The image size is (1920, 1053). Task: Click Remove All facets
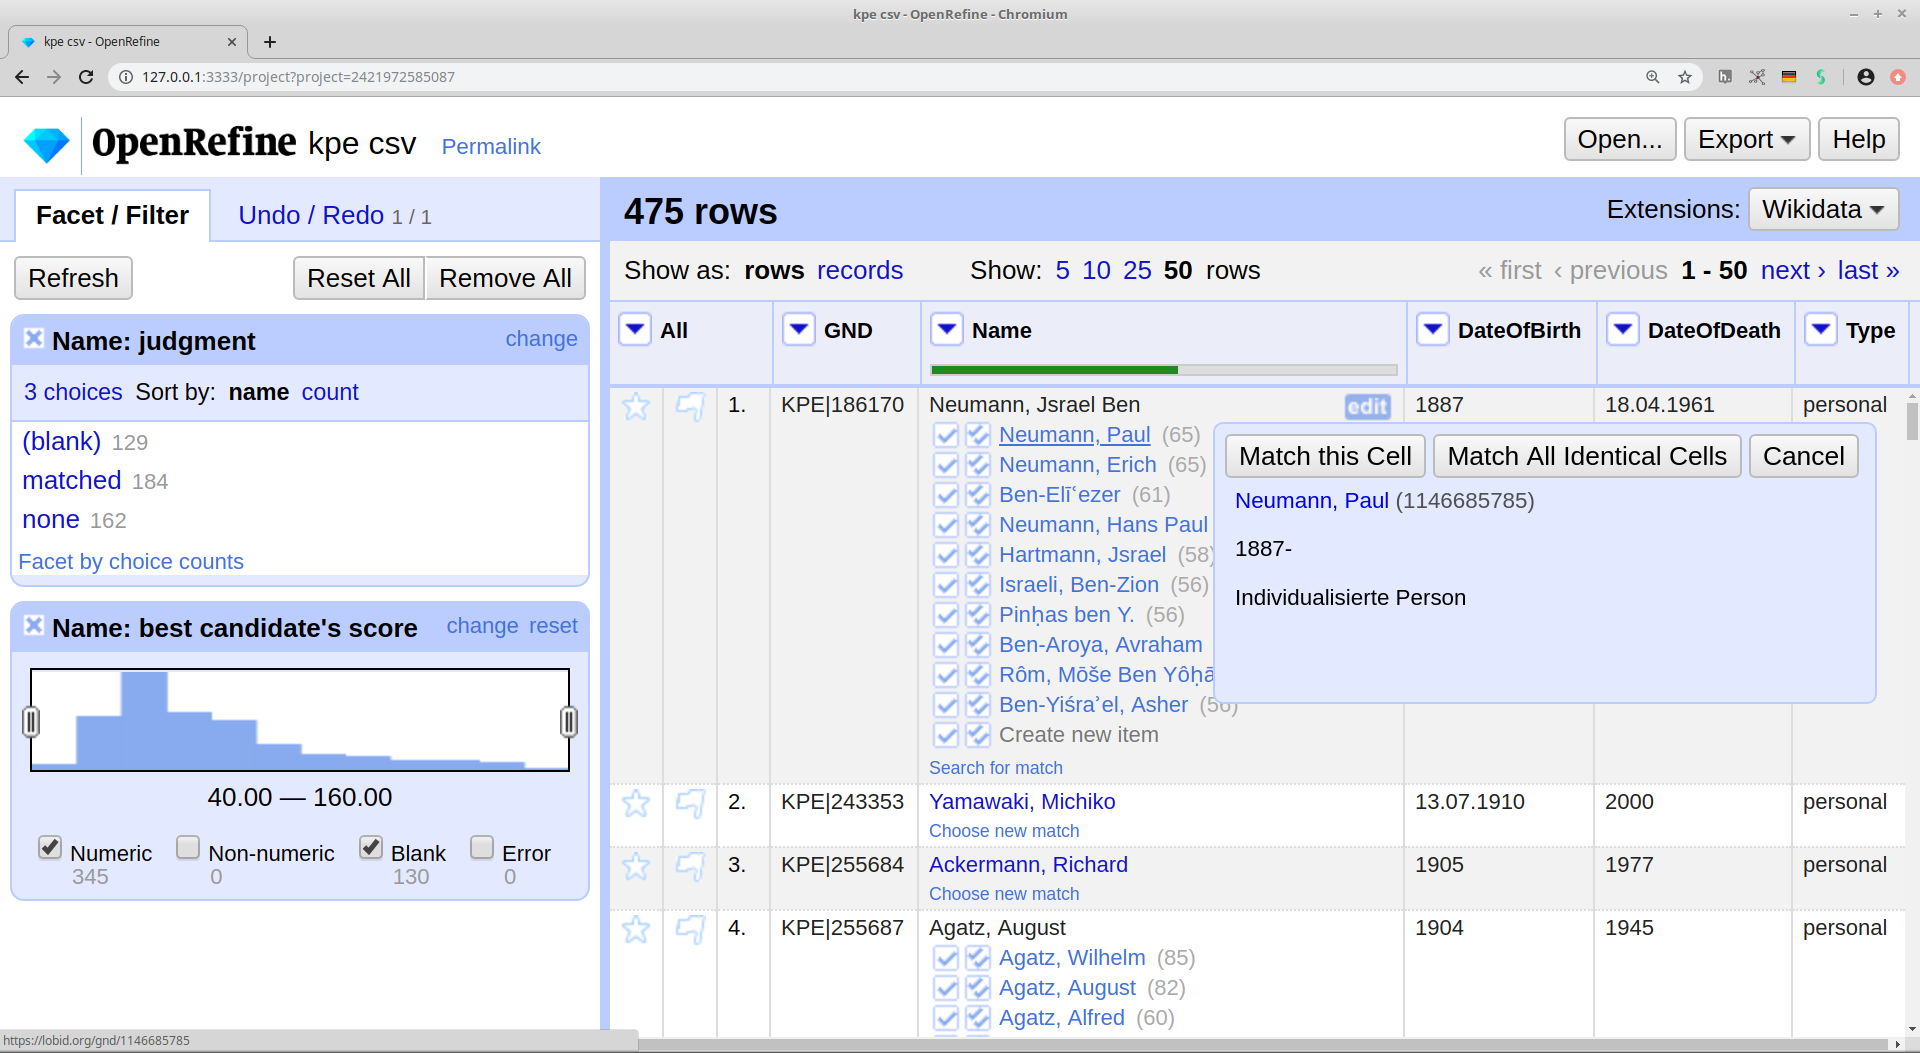505,278
